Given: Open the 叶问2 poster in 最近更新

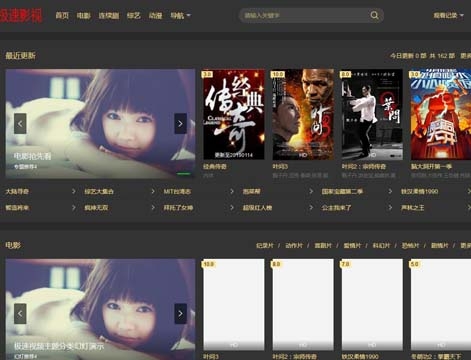Looking at the screenshot, I should [372, 114].
